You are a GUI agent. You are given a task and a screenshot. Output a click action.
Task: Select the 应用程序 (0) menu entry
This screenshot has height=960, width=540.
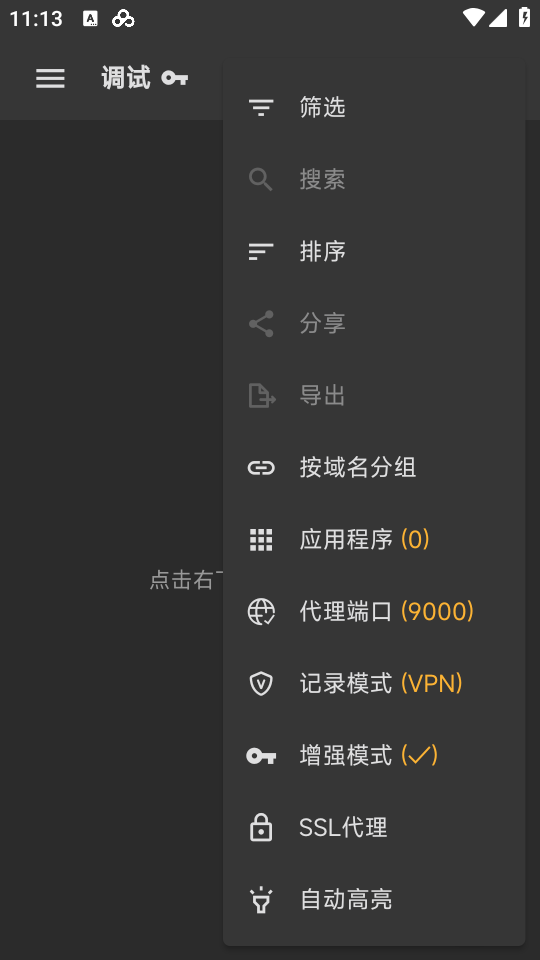374,540
